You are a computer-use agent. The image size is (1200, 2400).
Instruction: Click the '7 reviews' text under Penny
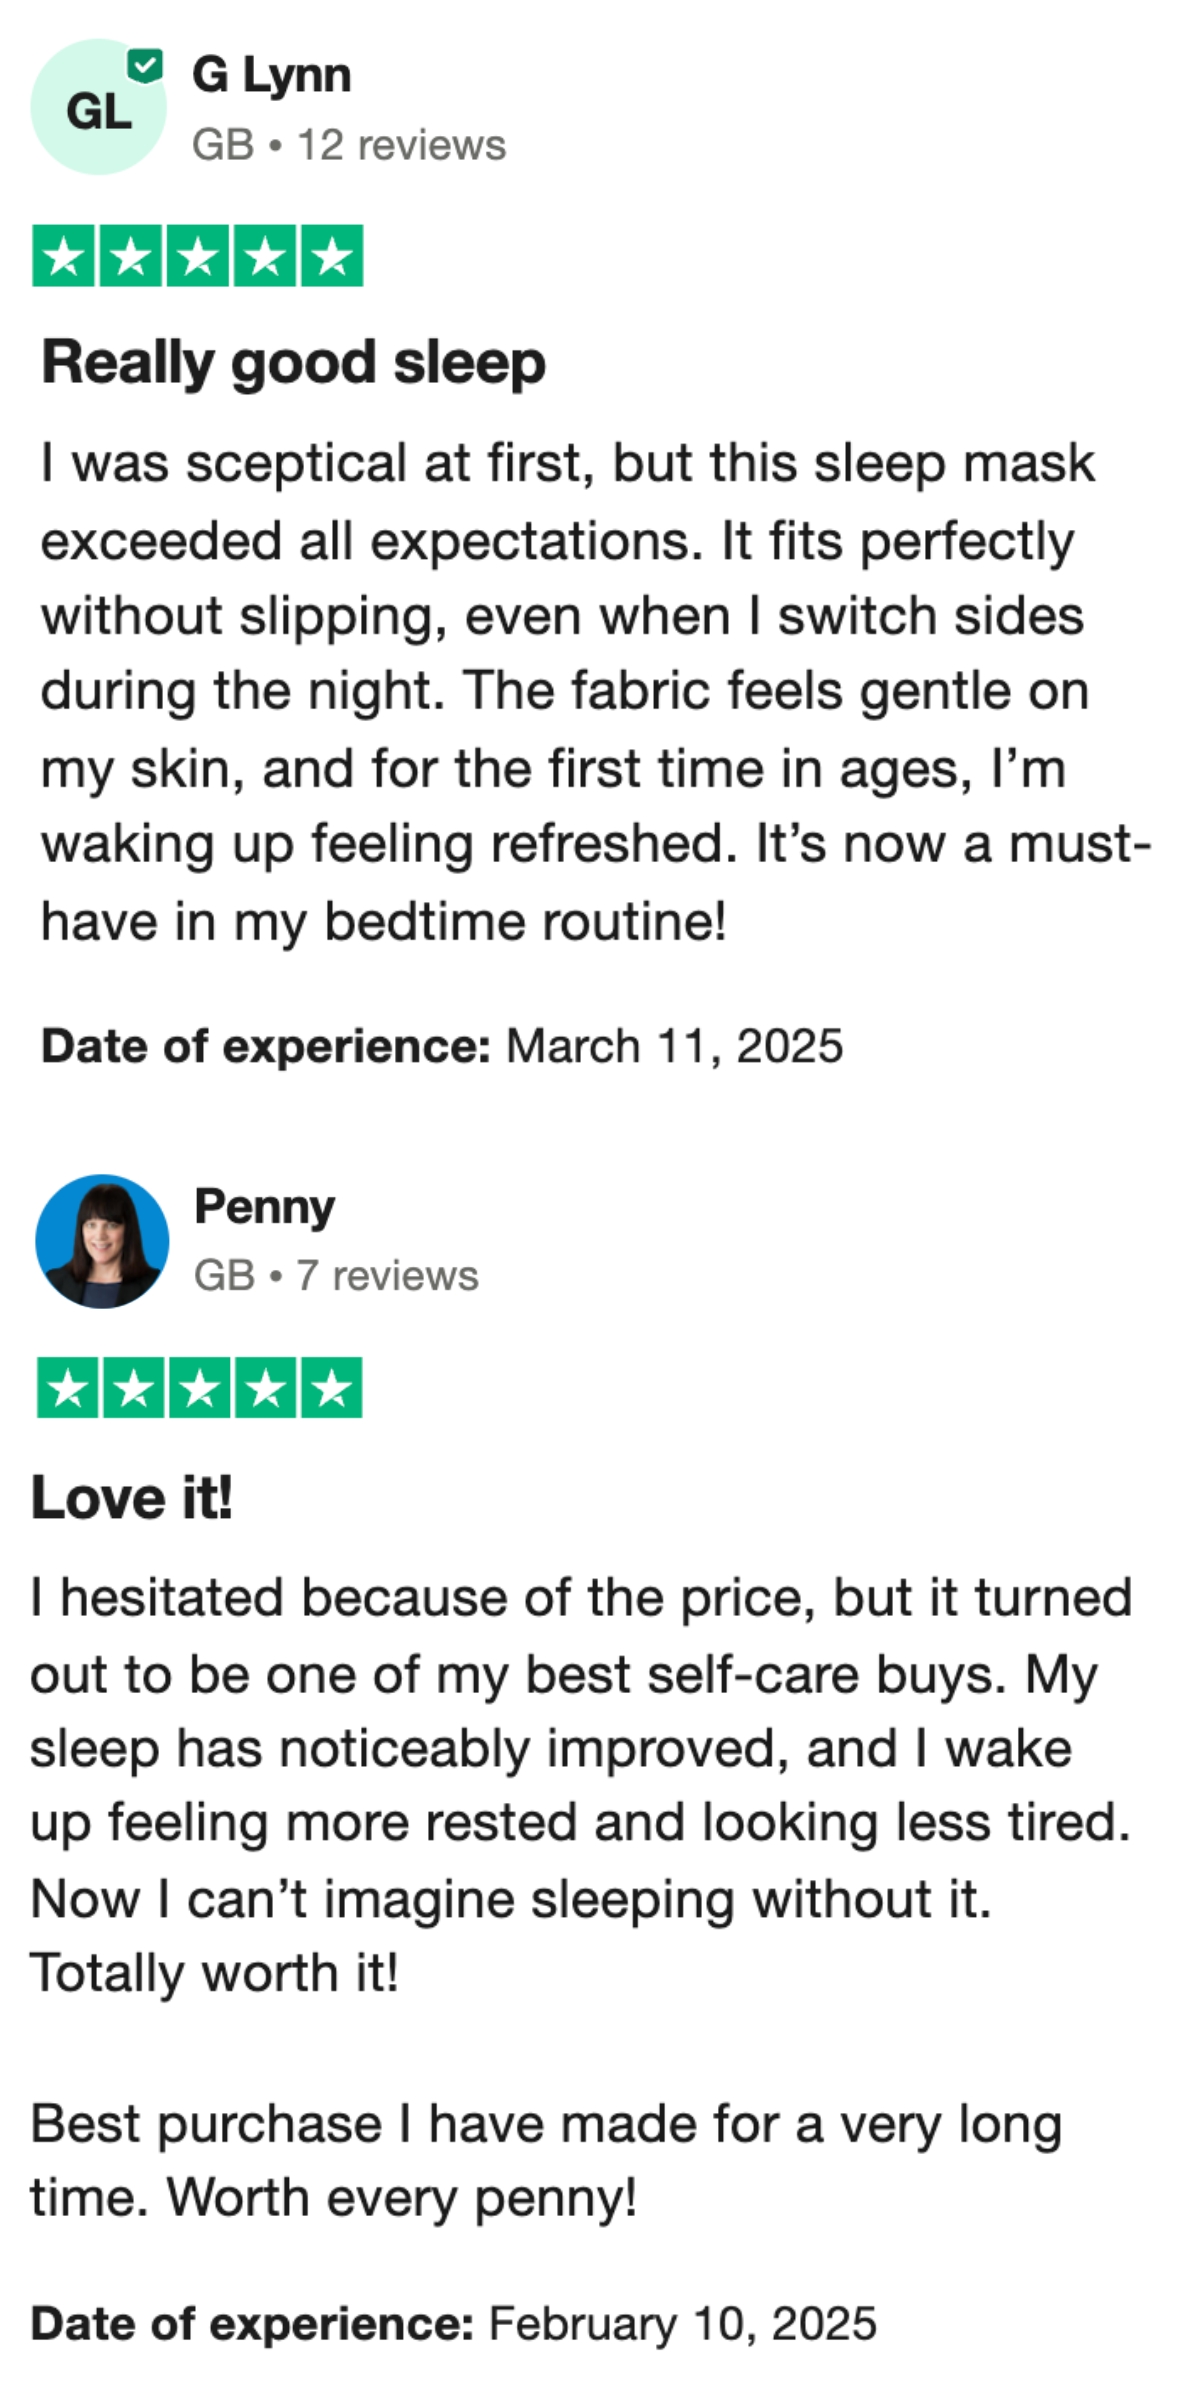click(388, 1276)
